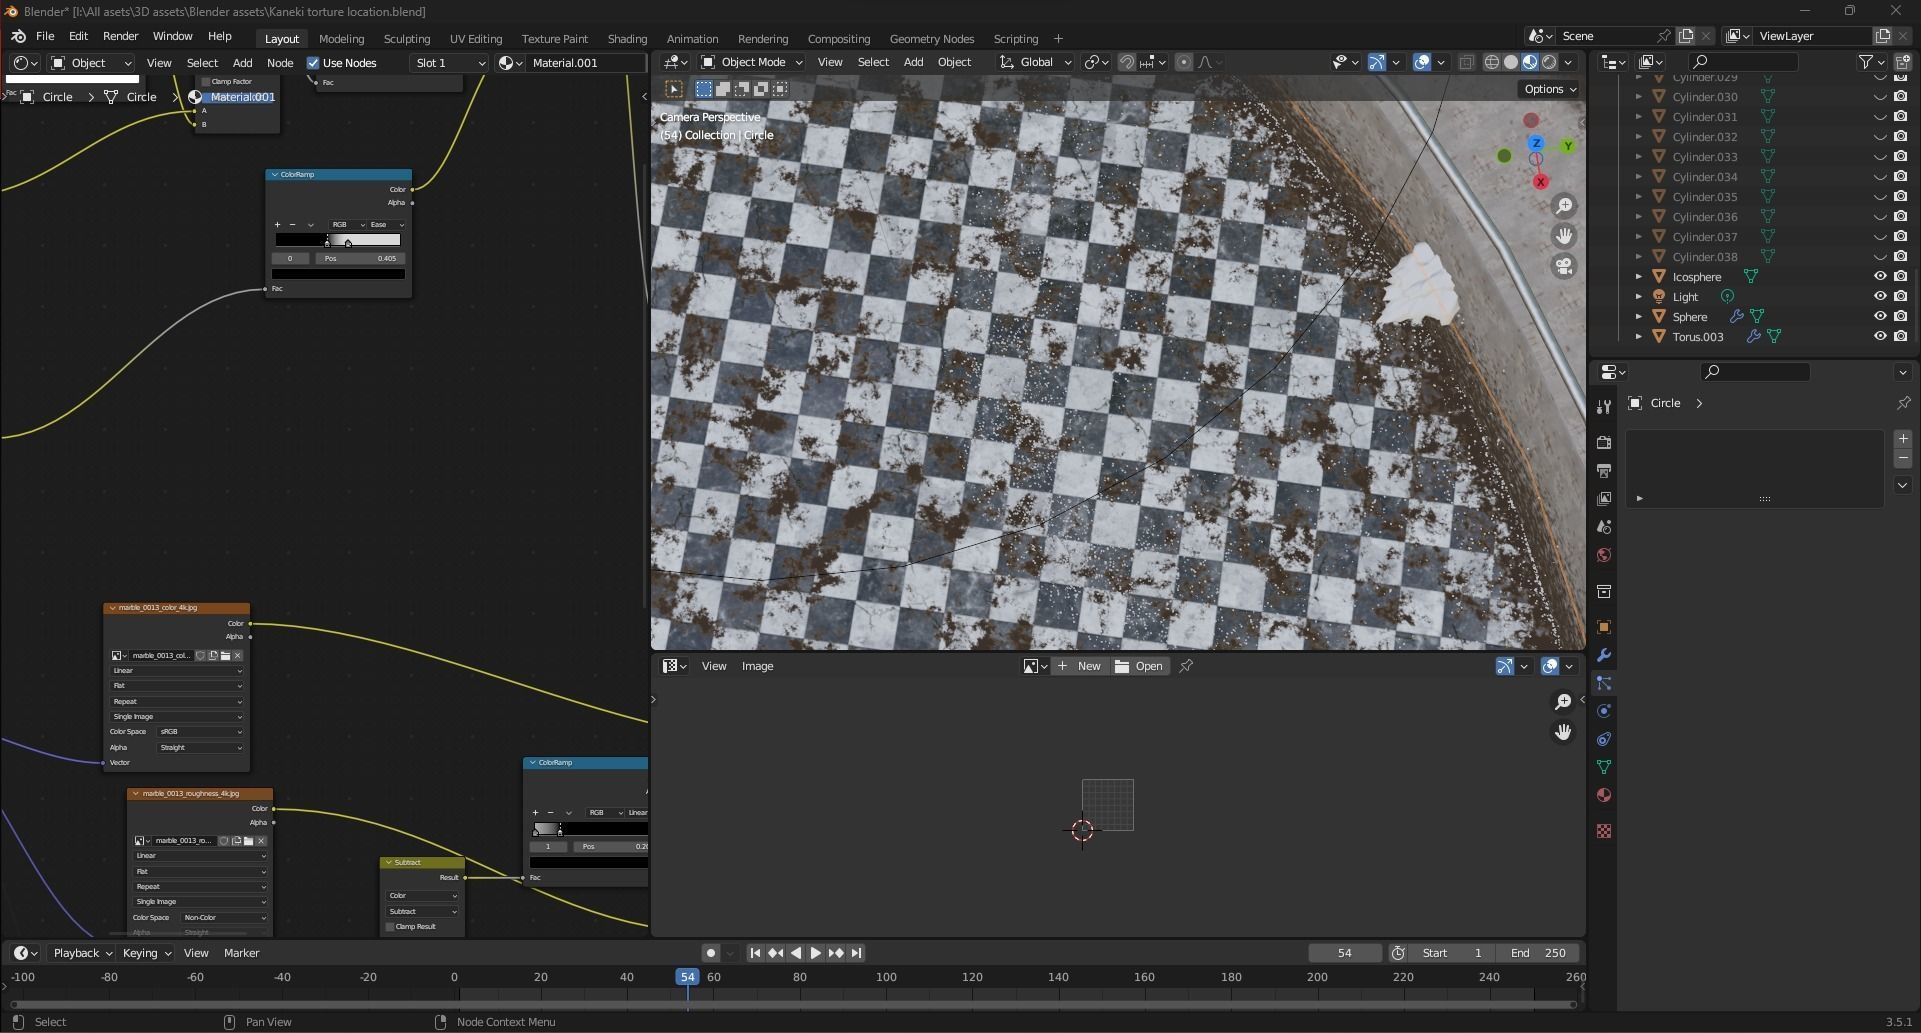Expand the Icosphere outliner item
Image resolution: width=1921 pixels, height=1033 pixels.
pos(1638,277)
